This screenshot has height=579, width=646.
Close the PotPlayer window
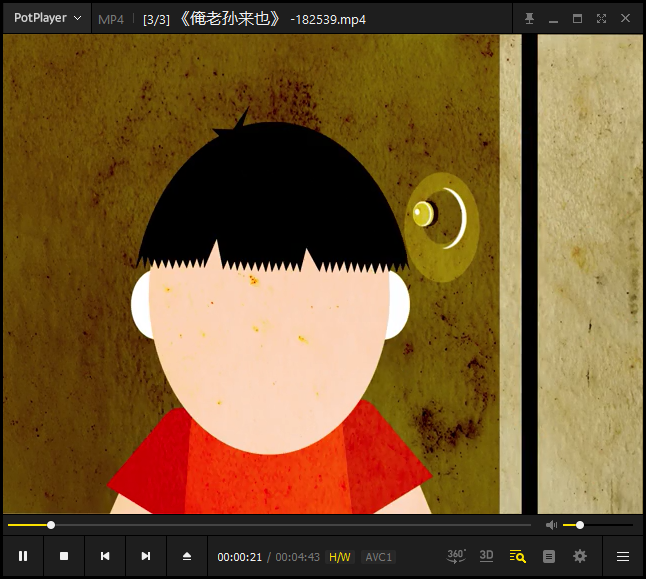click(625, 19)
